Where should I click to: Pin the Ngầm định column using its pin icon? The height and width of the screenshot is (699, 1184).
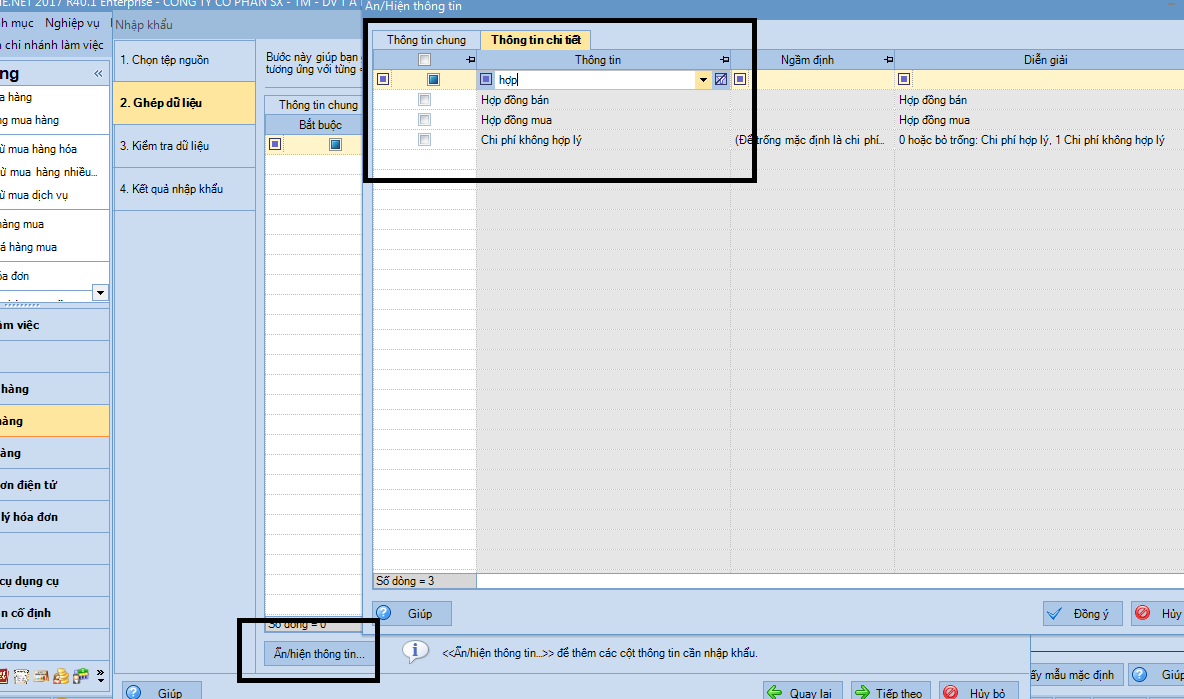click(889, 60)
